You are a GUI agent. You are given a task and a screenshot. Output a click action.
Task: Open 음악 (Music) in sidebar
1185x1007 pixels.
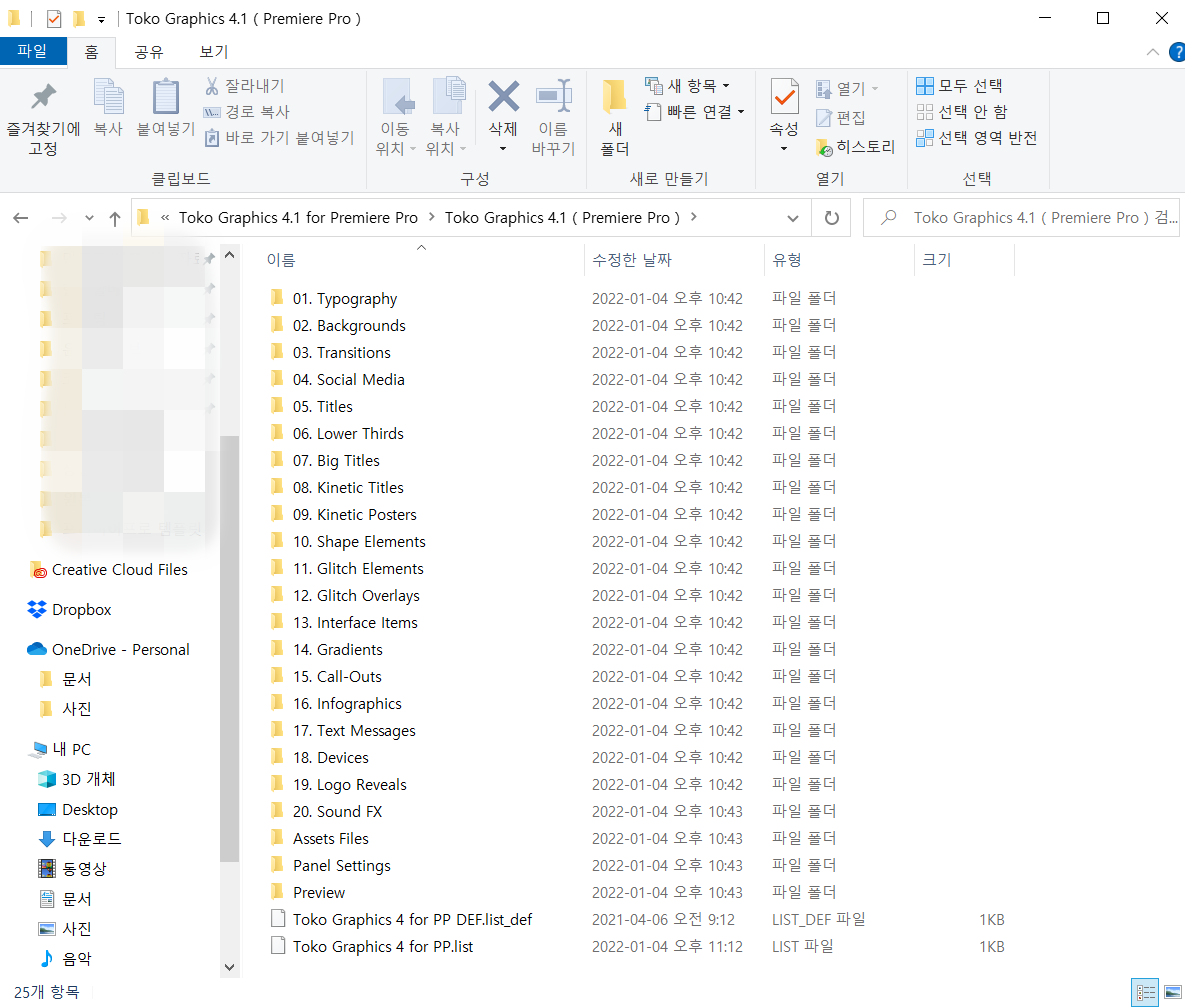(x=65, y=959)
